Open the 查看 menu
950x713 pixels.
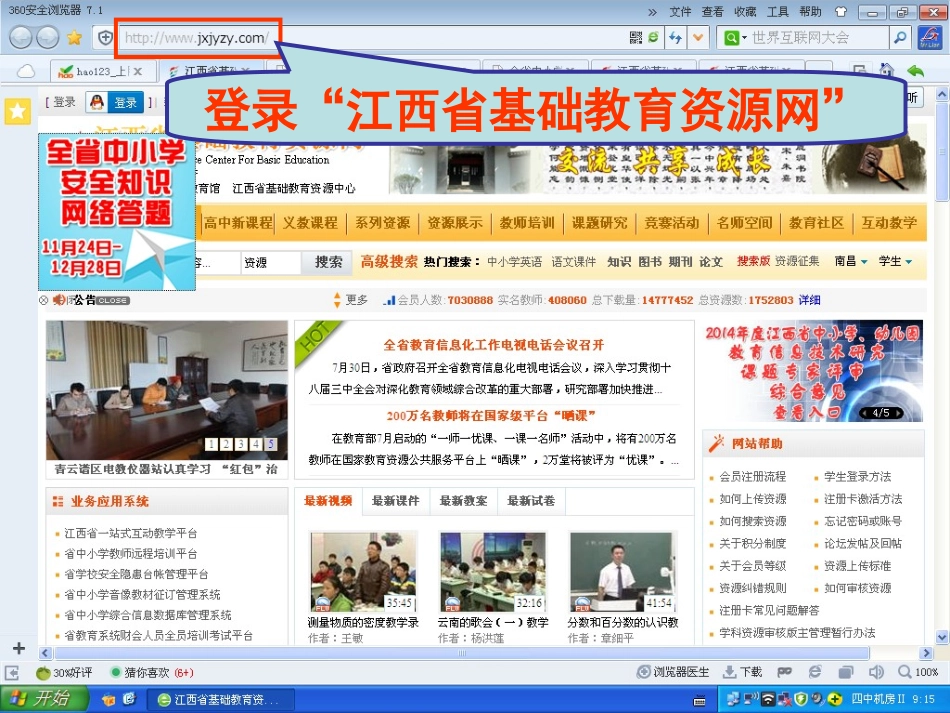pyautogui.click(x=712, y=12)
